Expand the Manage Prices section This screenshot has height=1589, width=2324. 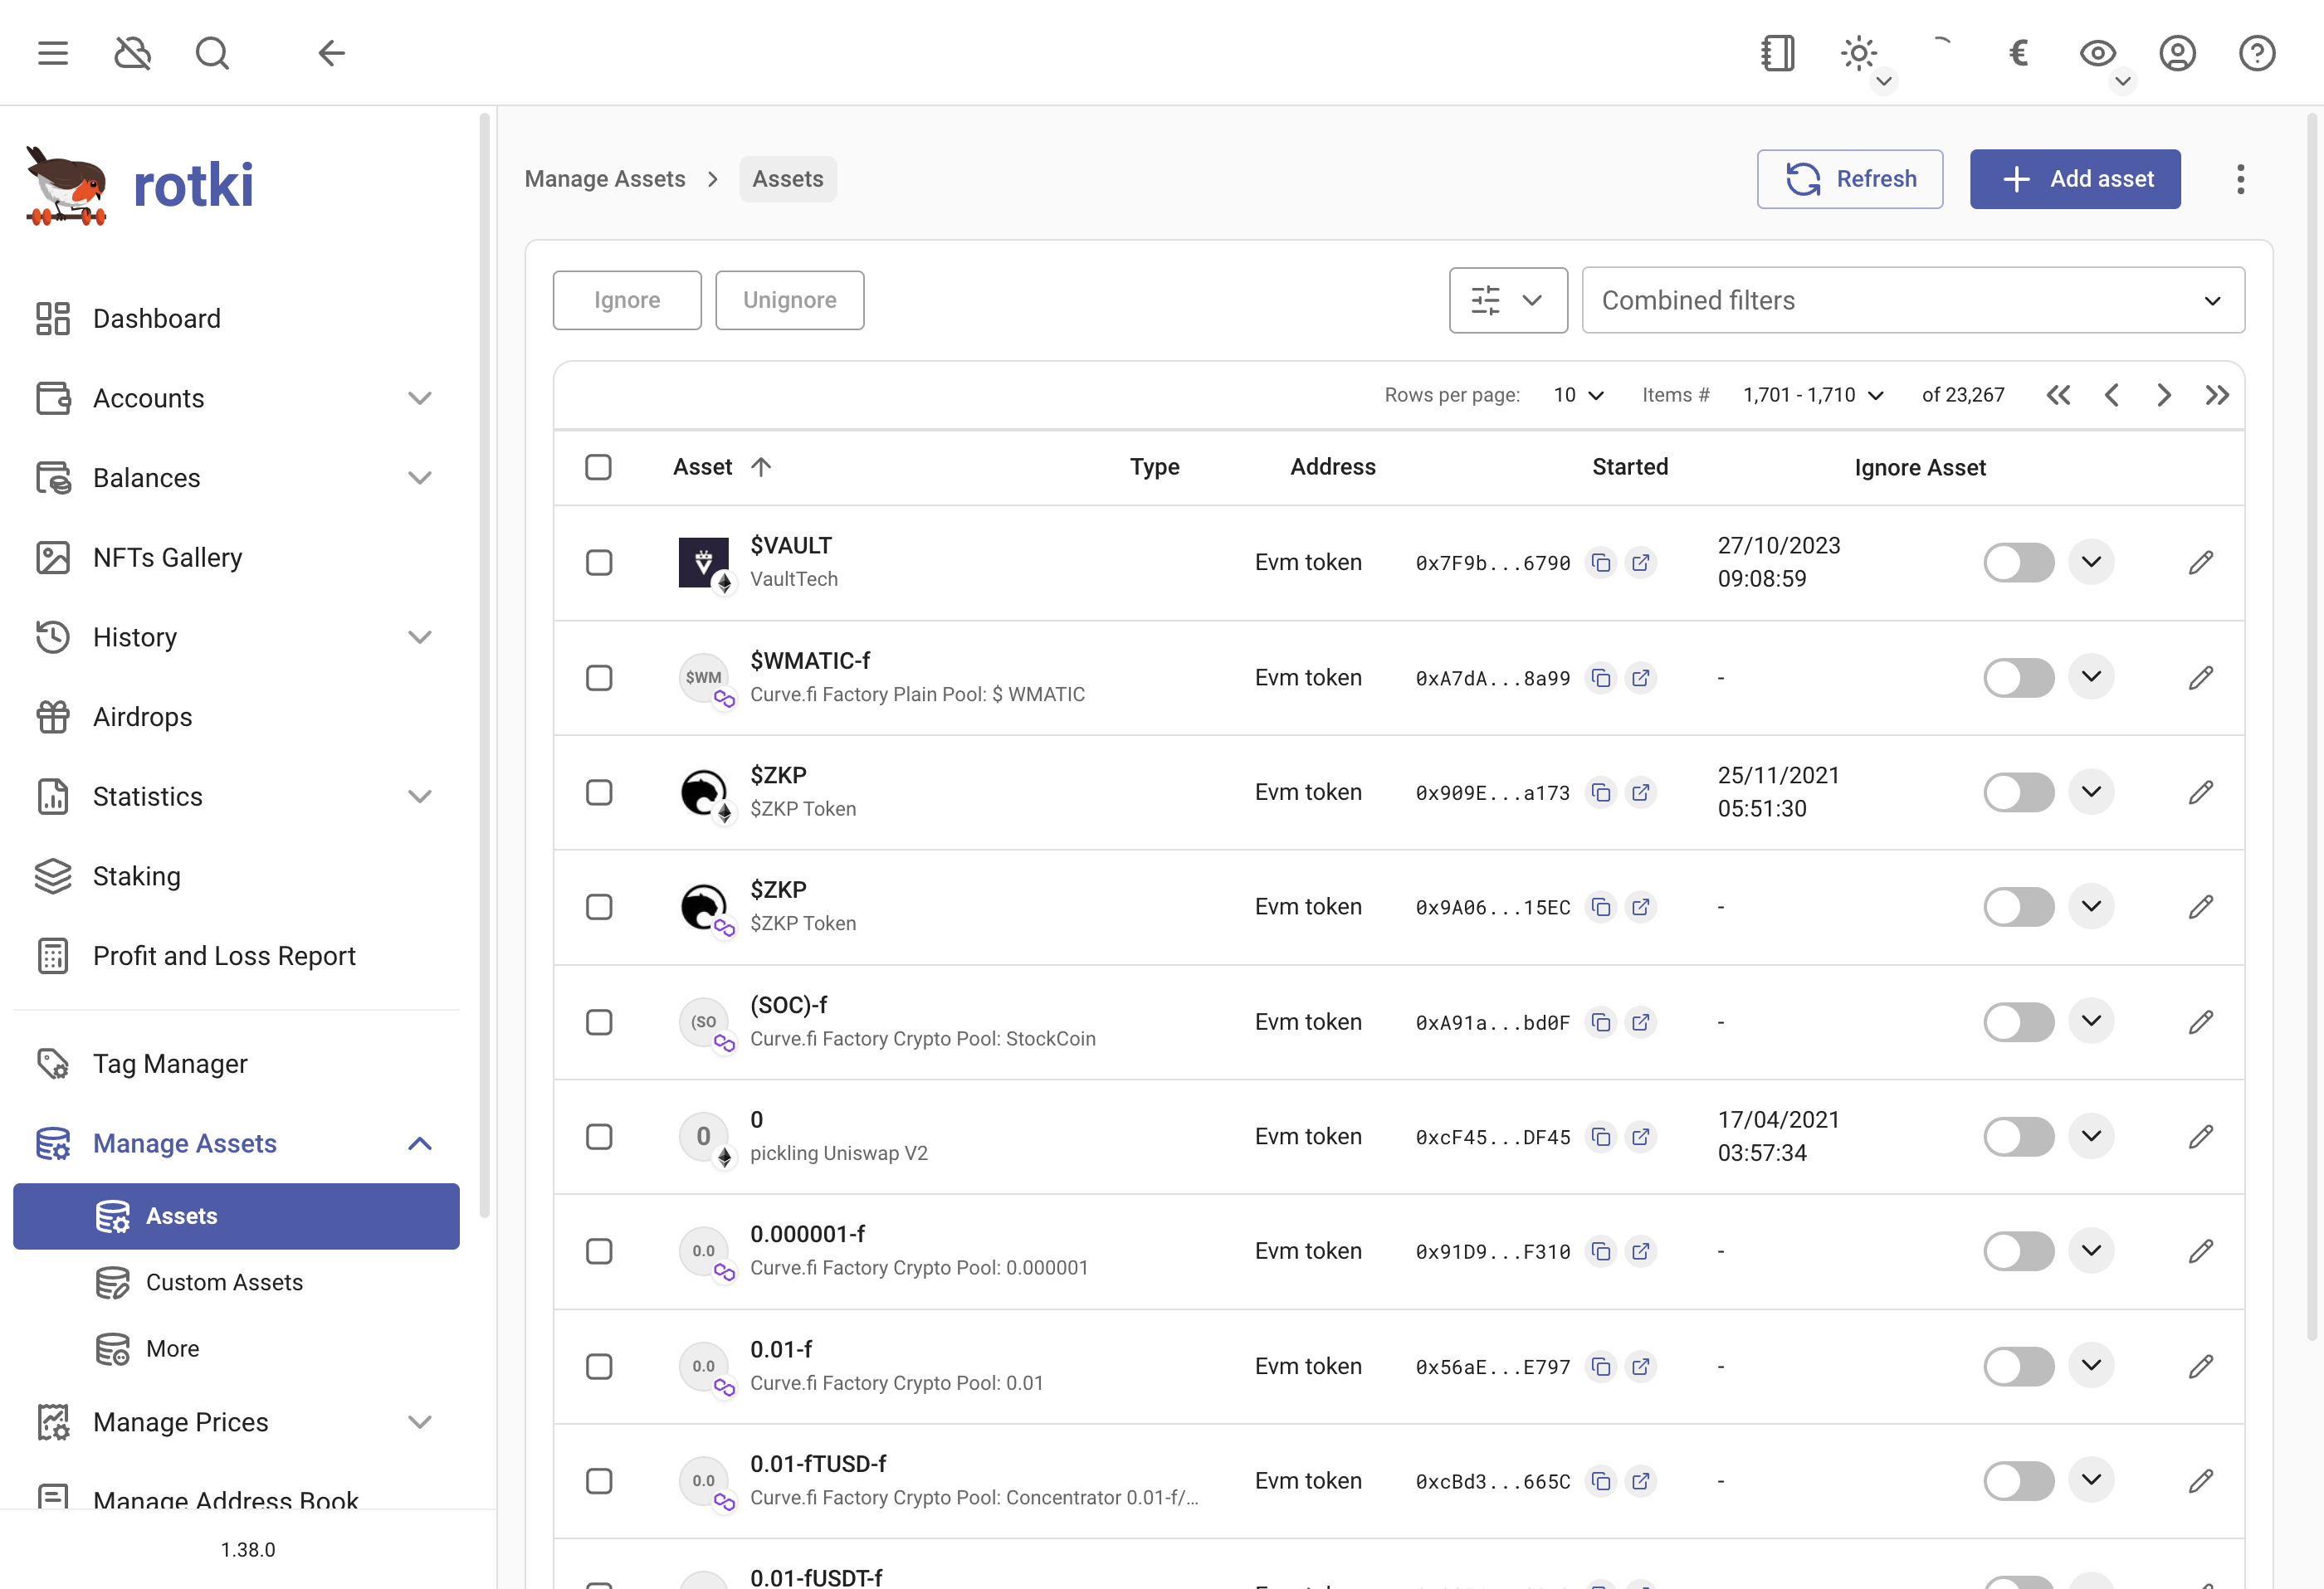(420, 1422)
